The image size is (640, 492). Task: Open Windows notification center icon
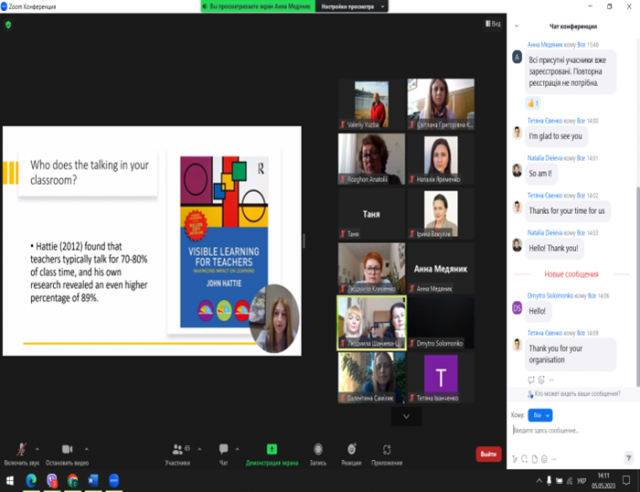(626, 481)
